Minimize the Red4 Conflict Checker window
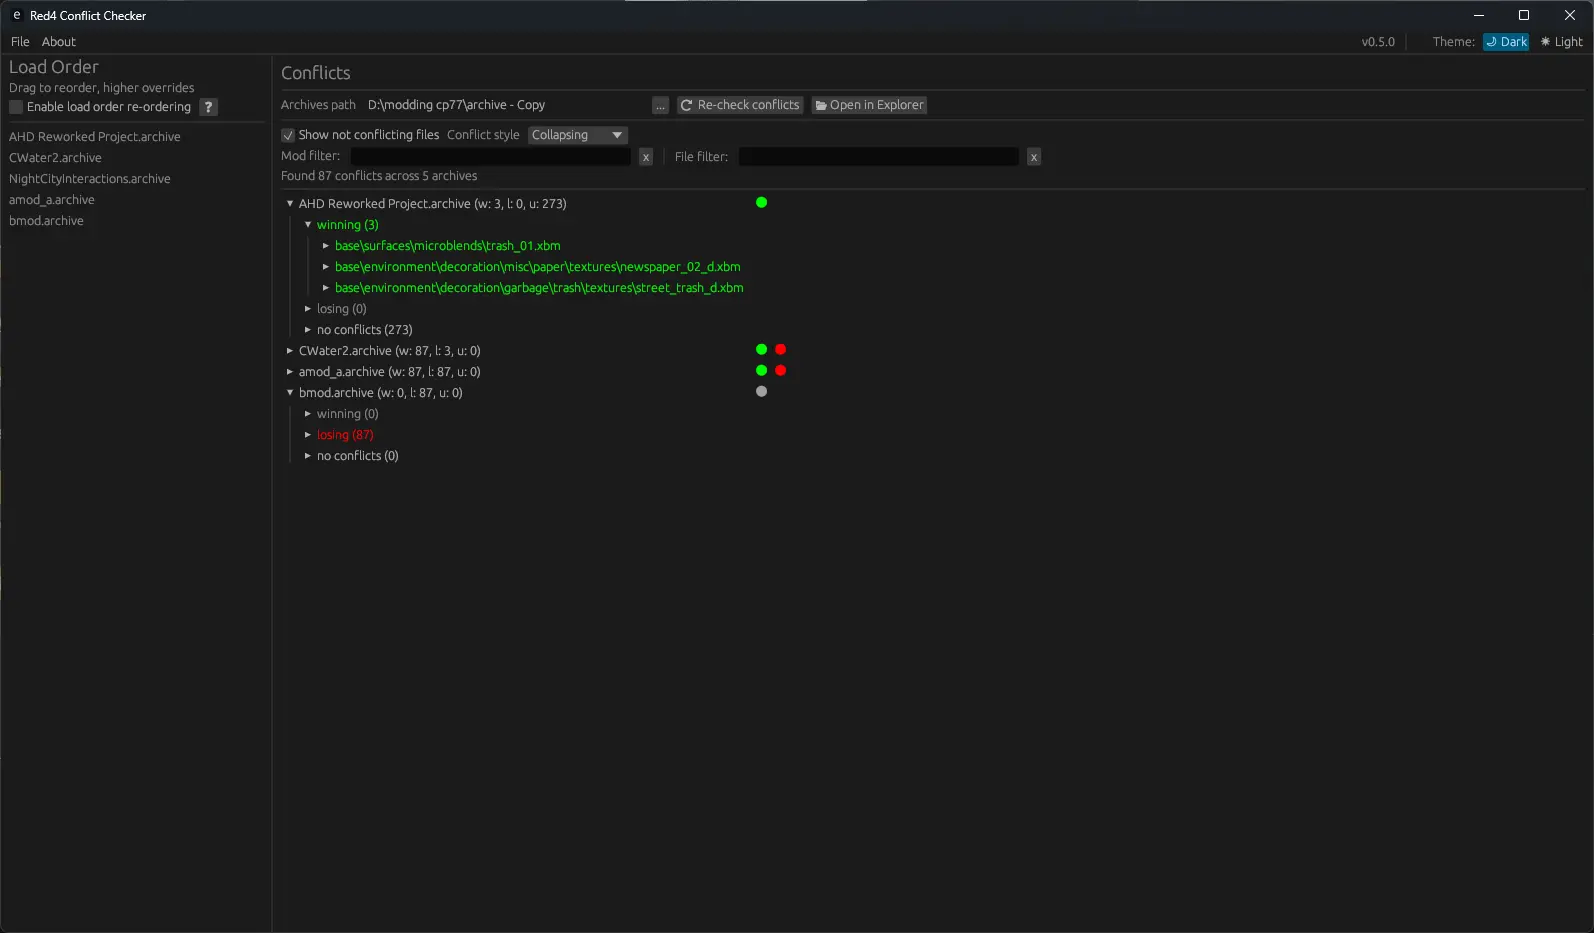 [x=1478, y=15]
